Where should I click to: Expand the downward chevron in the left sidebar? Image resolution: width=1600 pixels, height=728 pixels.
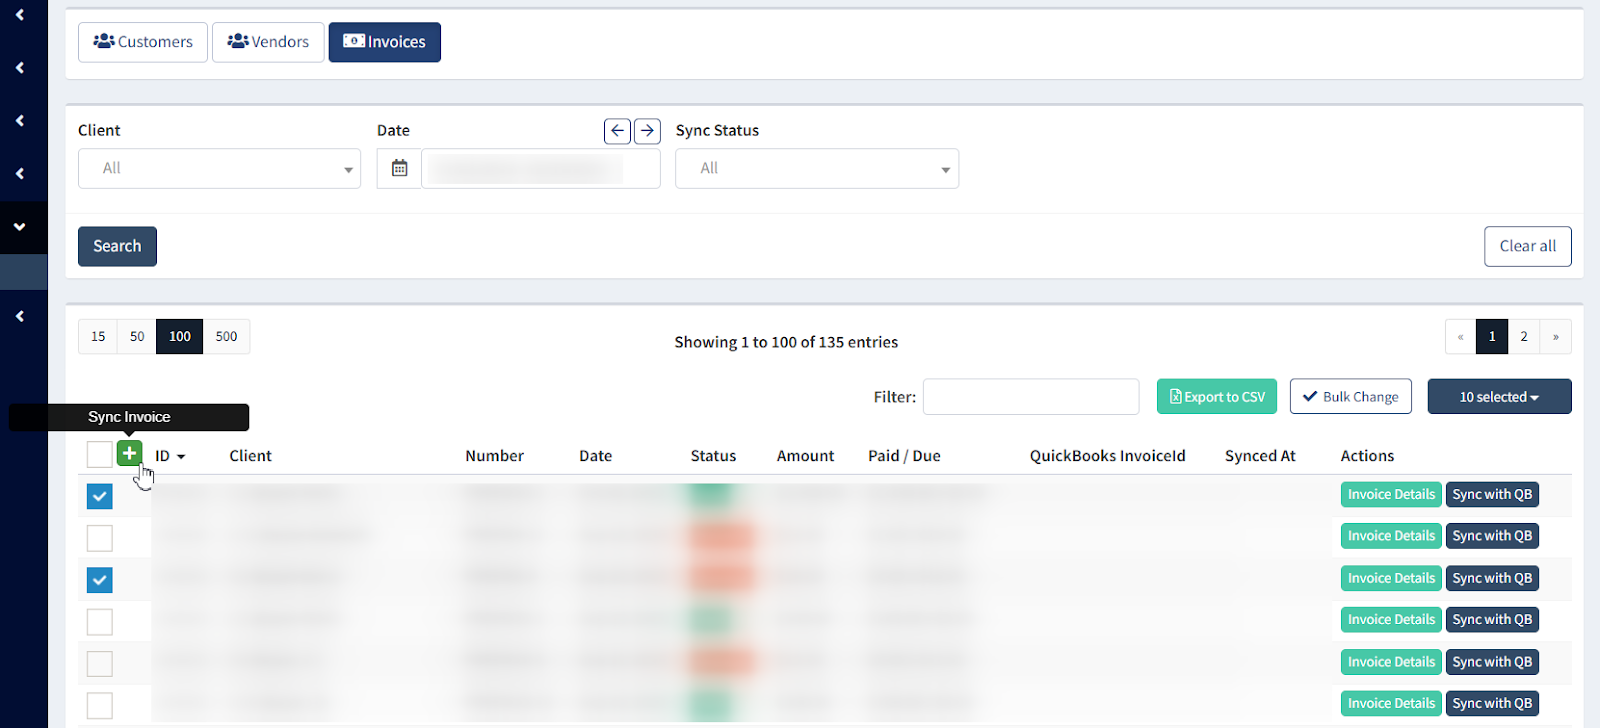coord(20,227)
